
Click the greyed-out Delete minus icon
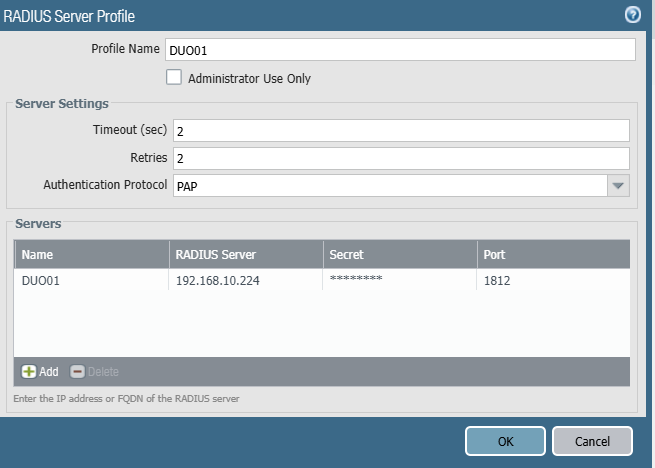[x=77, y=371]
